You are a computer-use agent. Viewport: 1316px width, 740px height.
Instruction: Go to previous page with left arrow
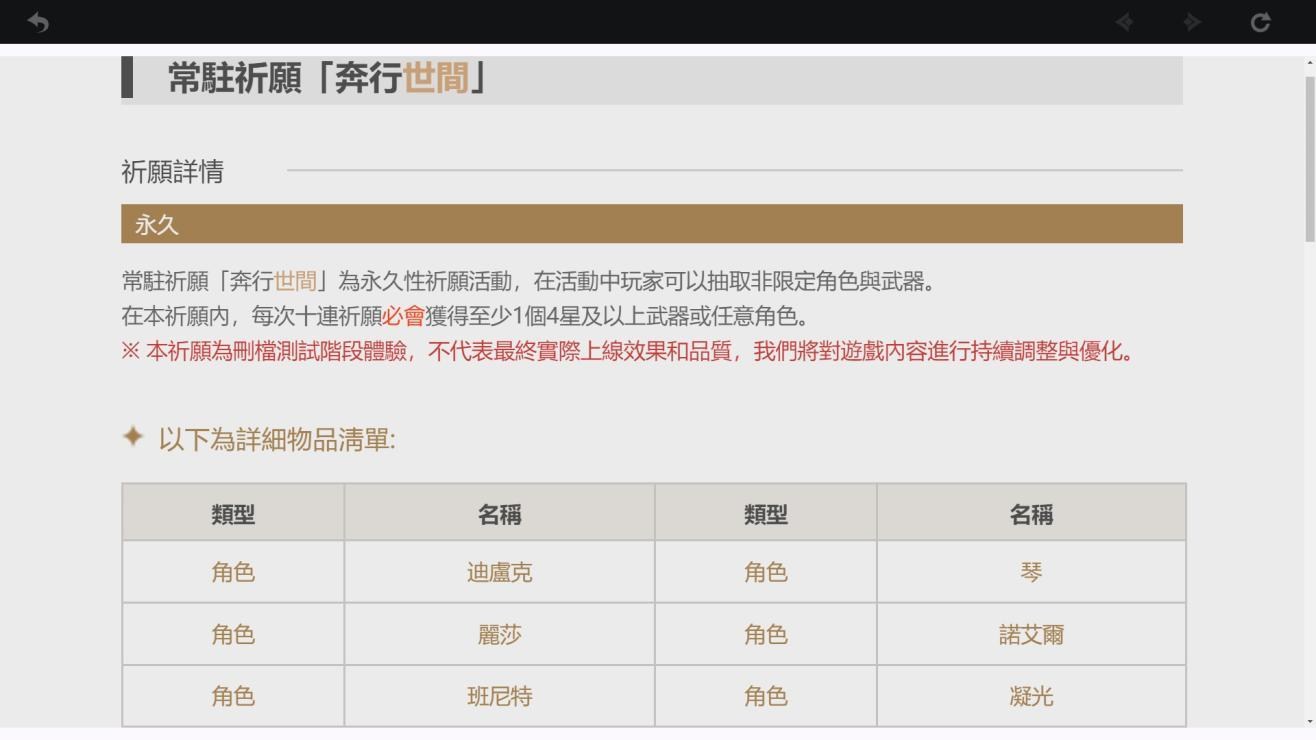tap(1124, 22)
